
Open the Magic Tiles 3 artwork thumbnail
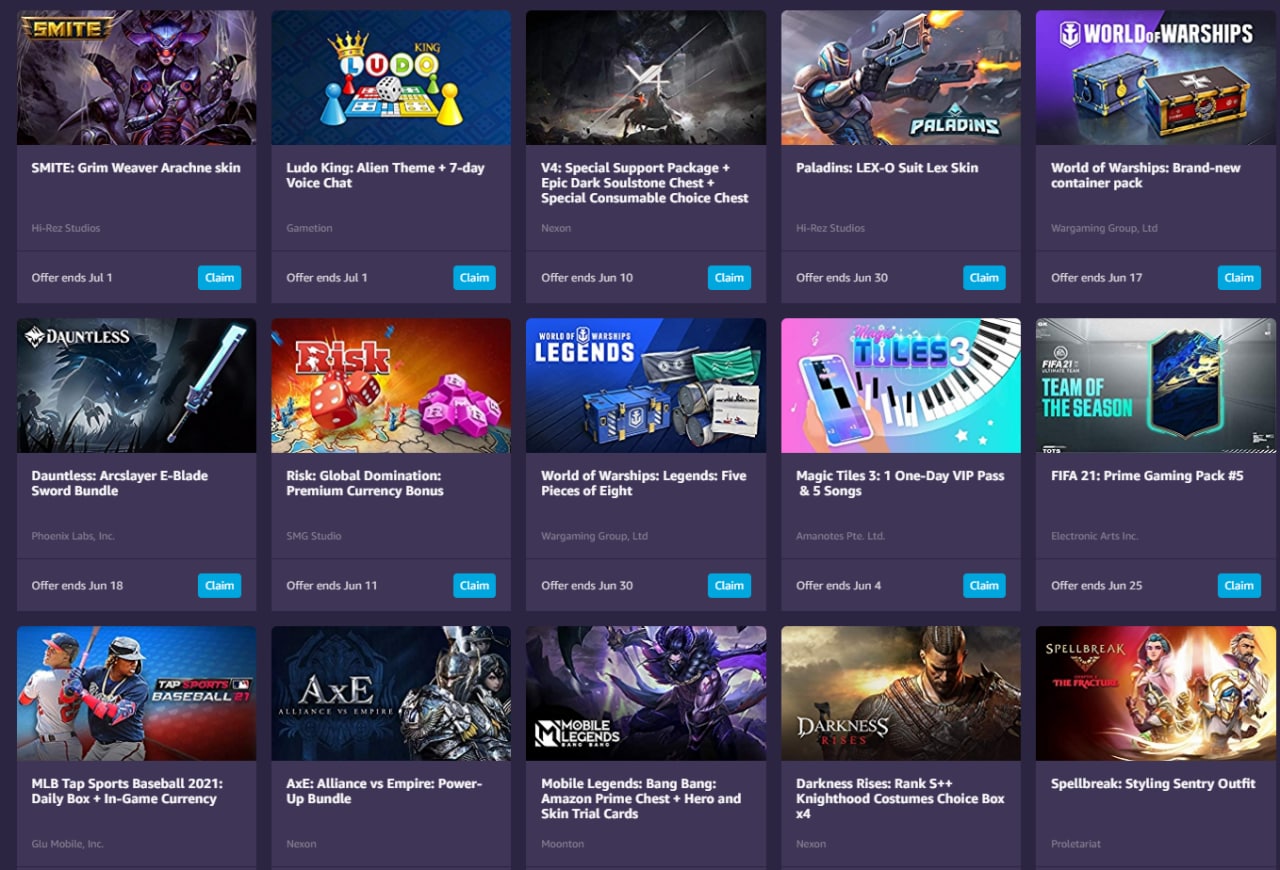point(901,386)
